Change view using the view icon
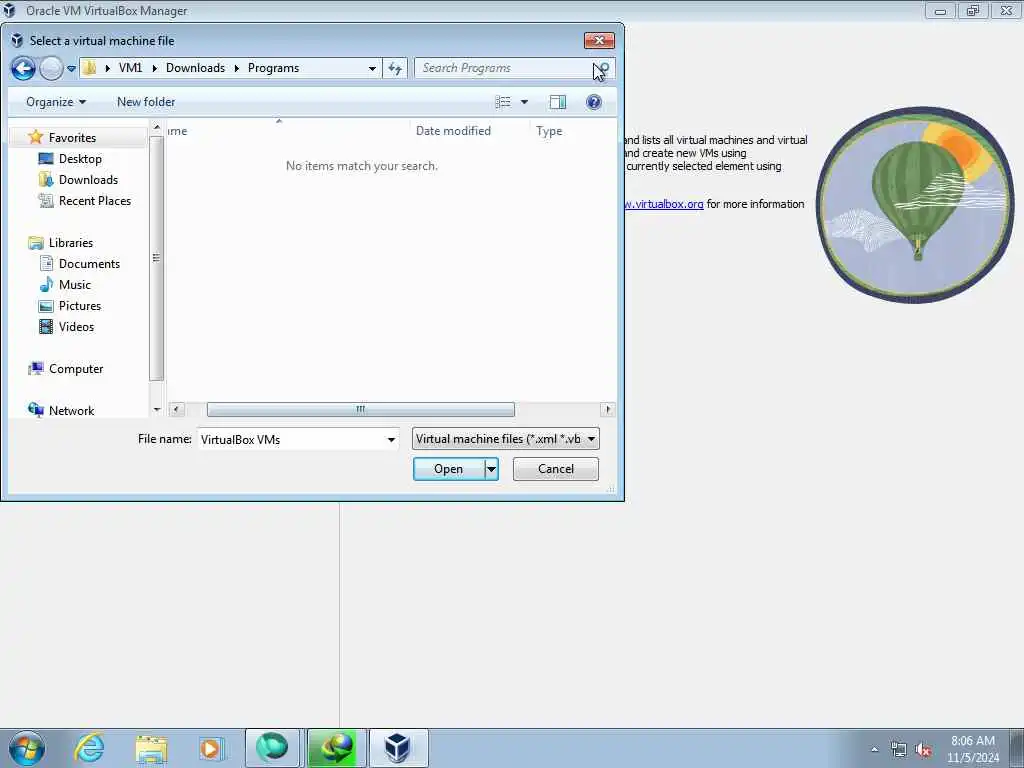Viewport: 1024px width, 768px height. click(x=503, y=102)
